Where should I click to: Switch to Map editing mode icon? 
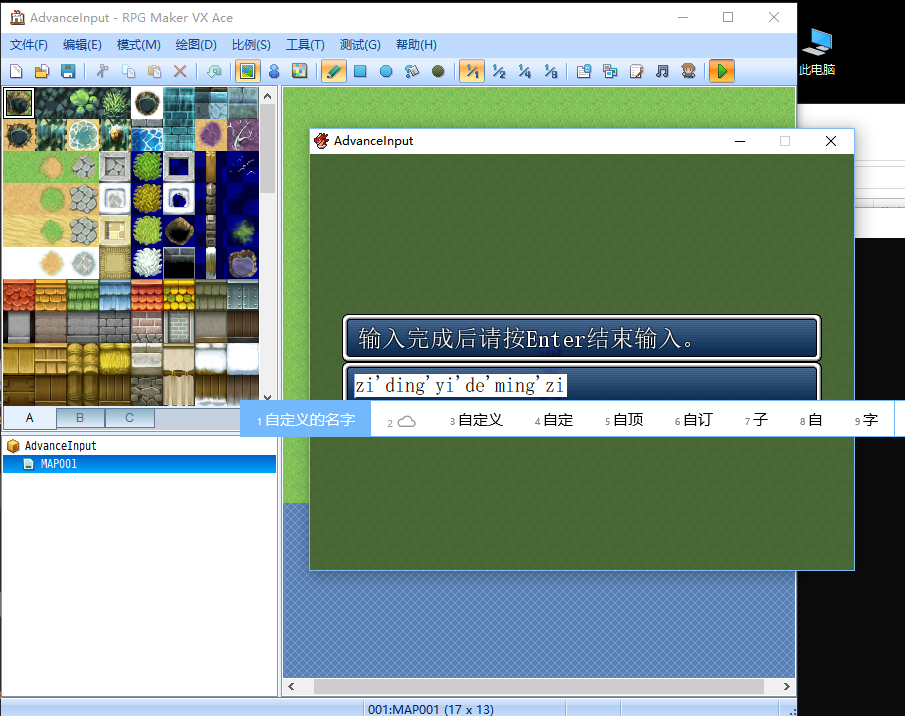click(248, 71)
